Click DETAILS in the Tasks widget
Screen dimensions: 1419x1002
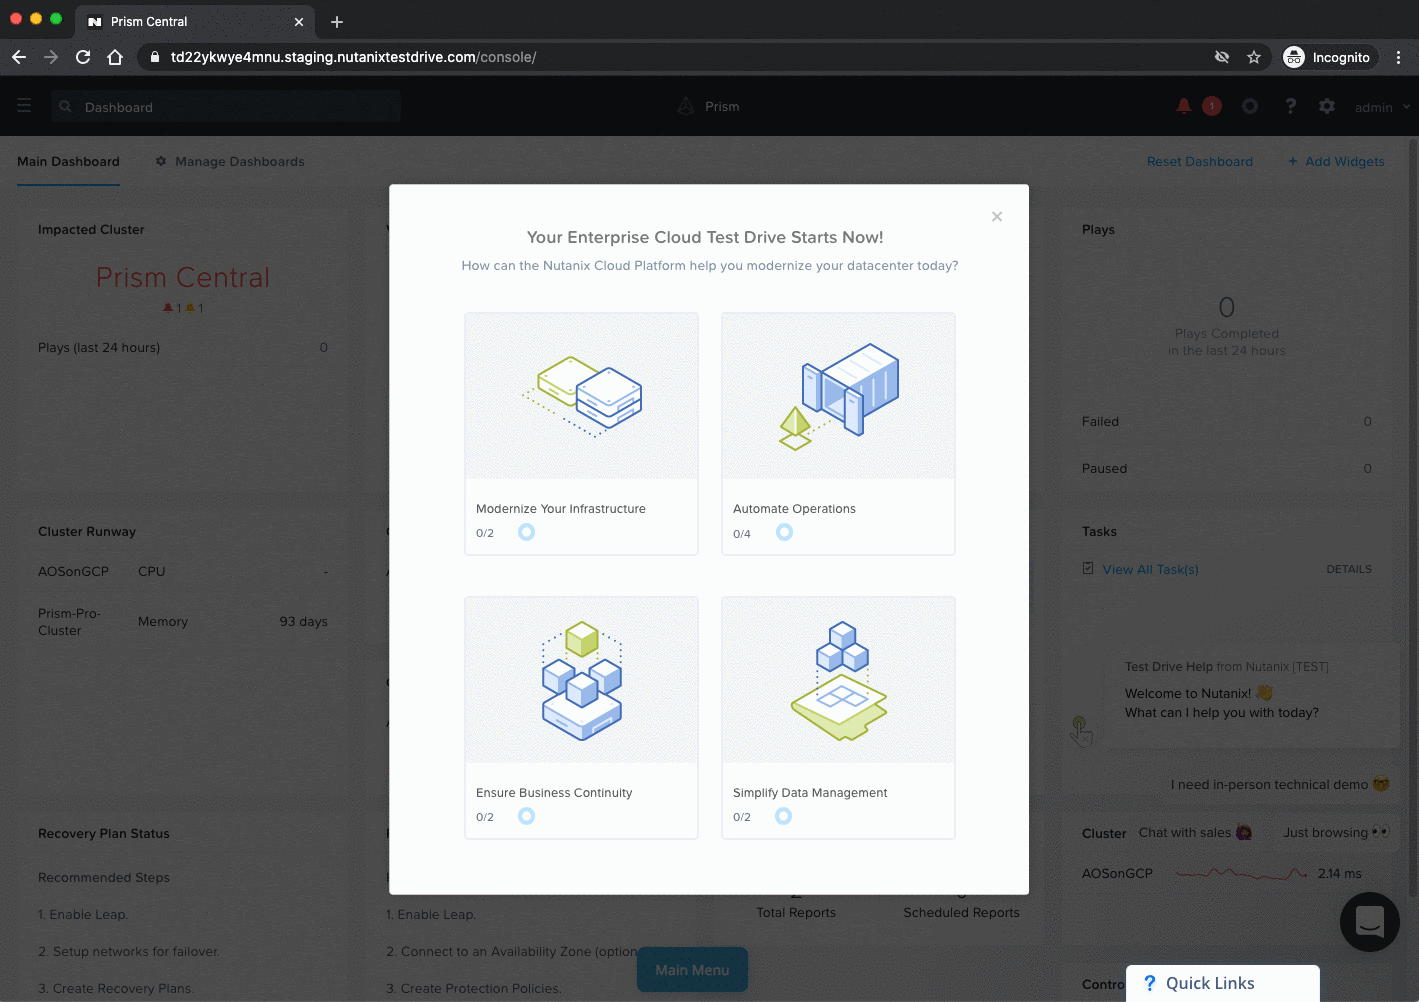coord(1349,569)
